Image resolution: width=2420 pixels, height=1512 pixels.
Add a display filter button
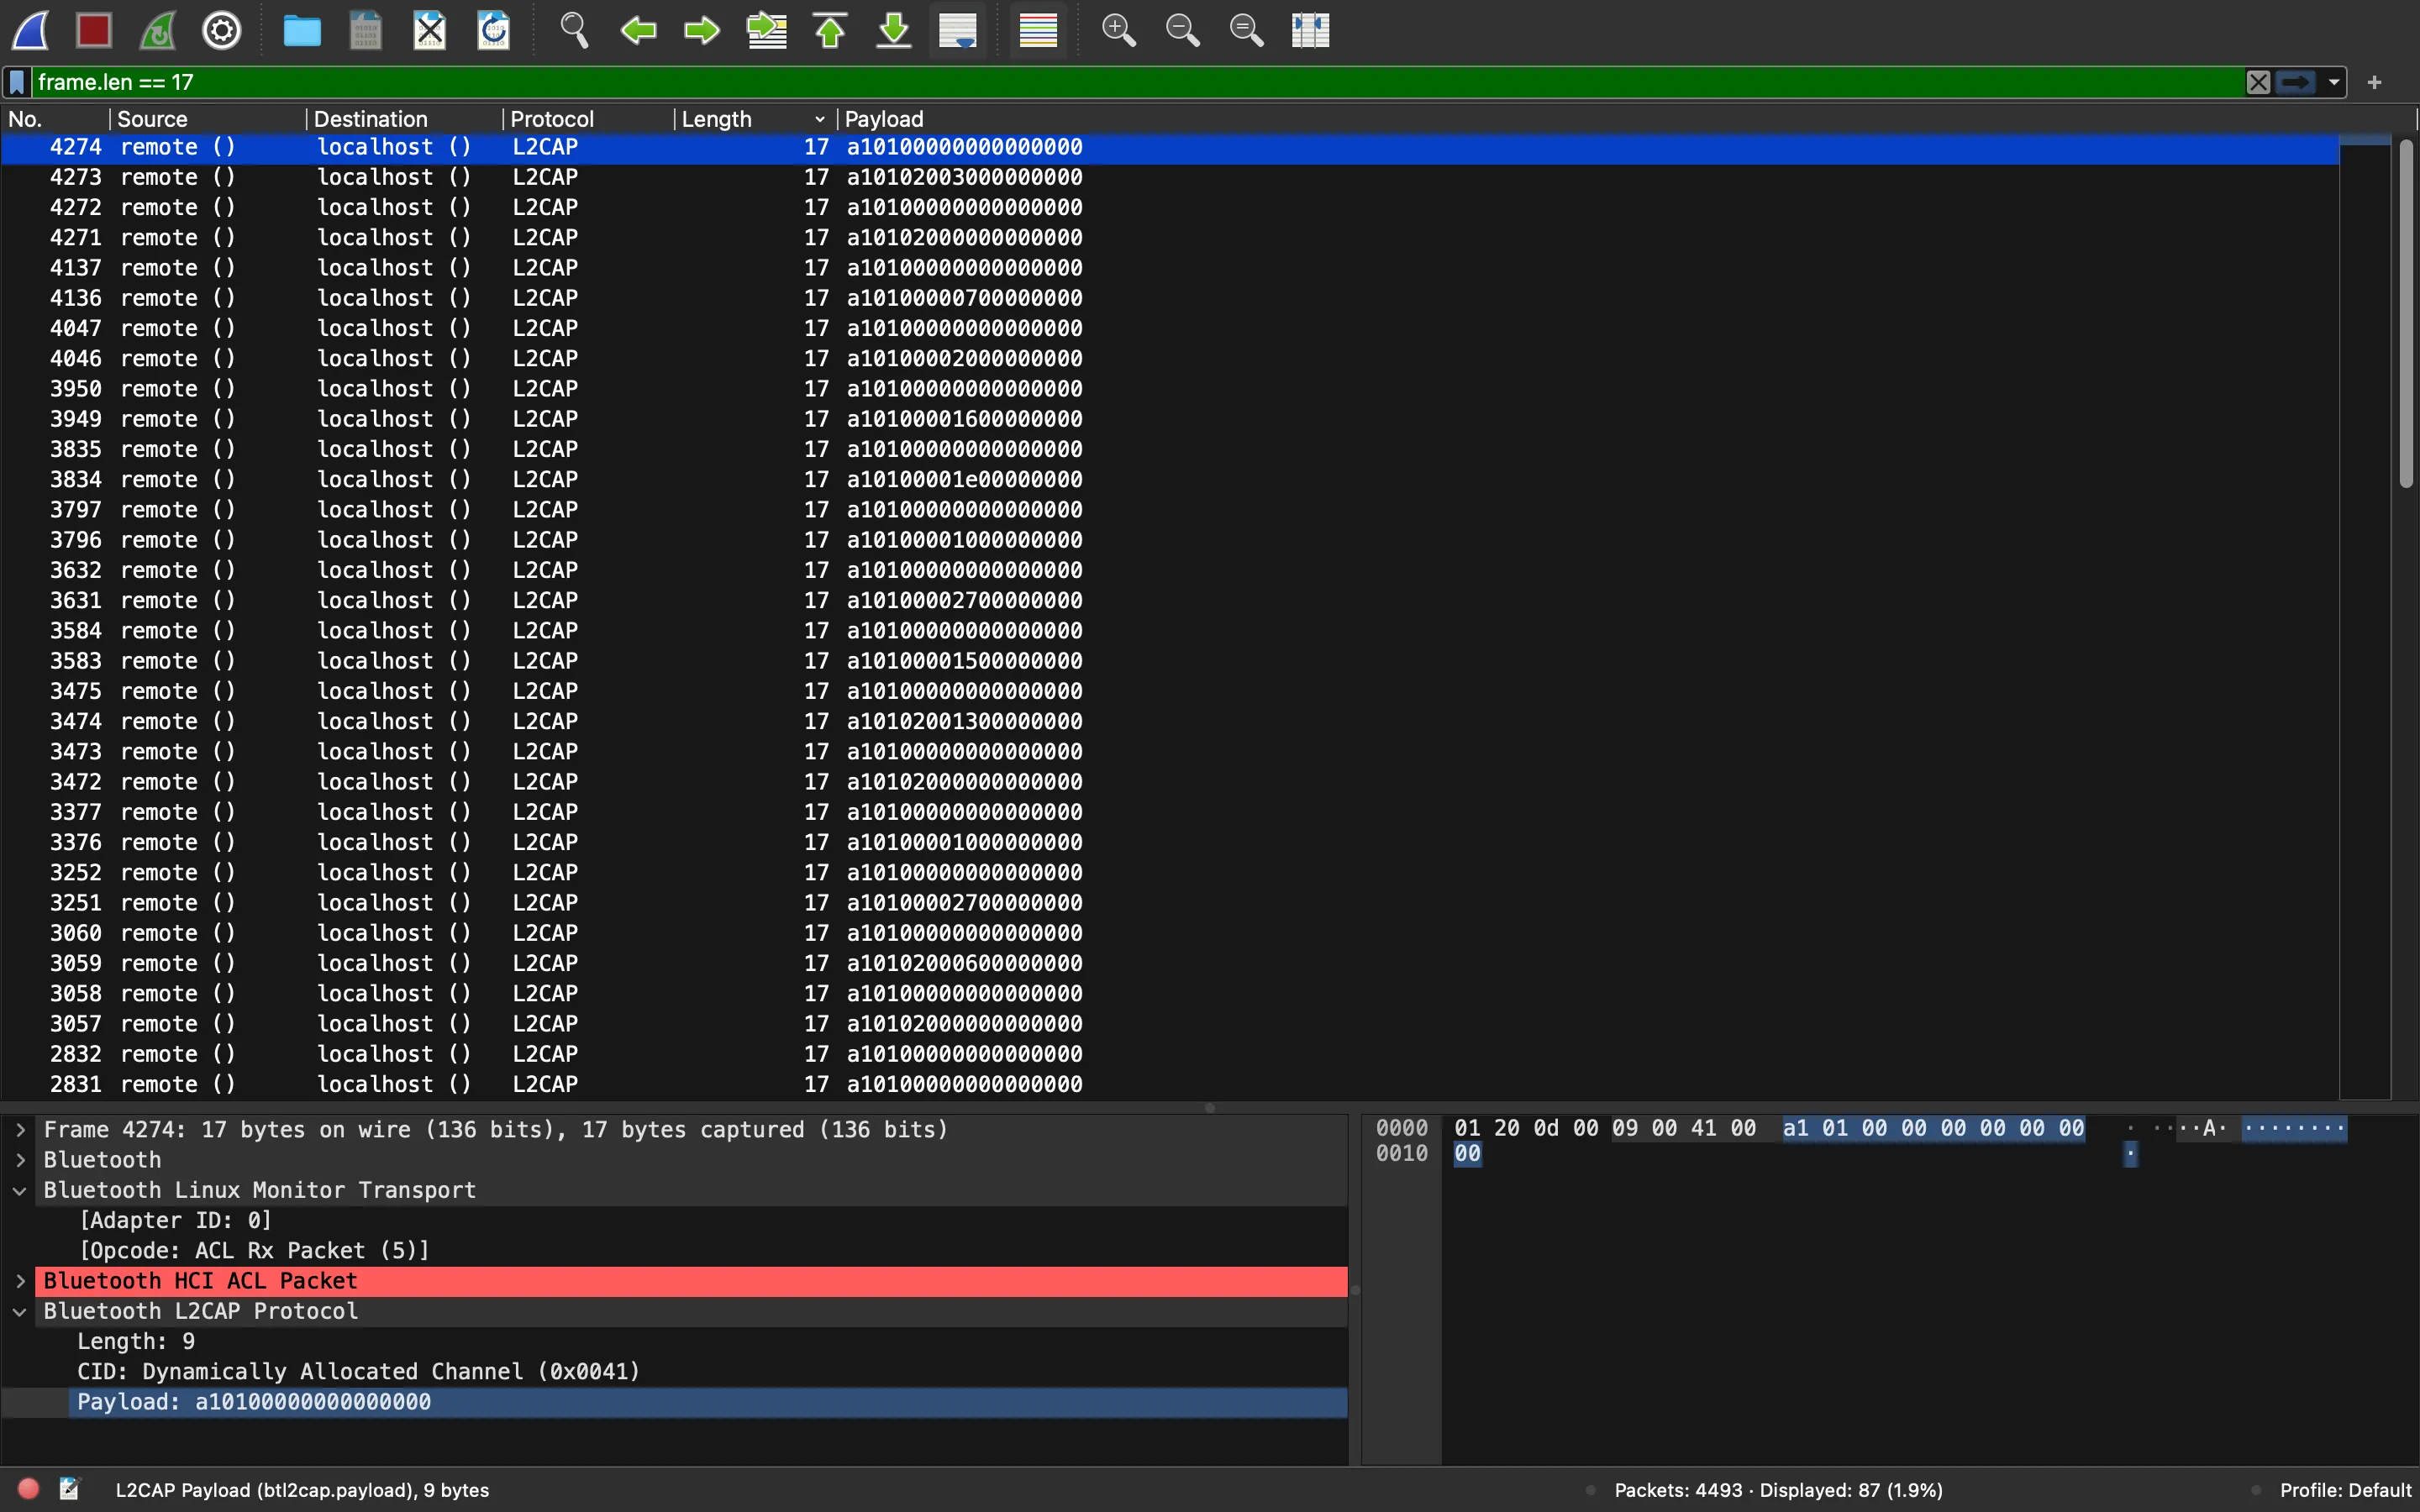[2375, 82]
